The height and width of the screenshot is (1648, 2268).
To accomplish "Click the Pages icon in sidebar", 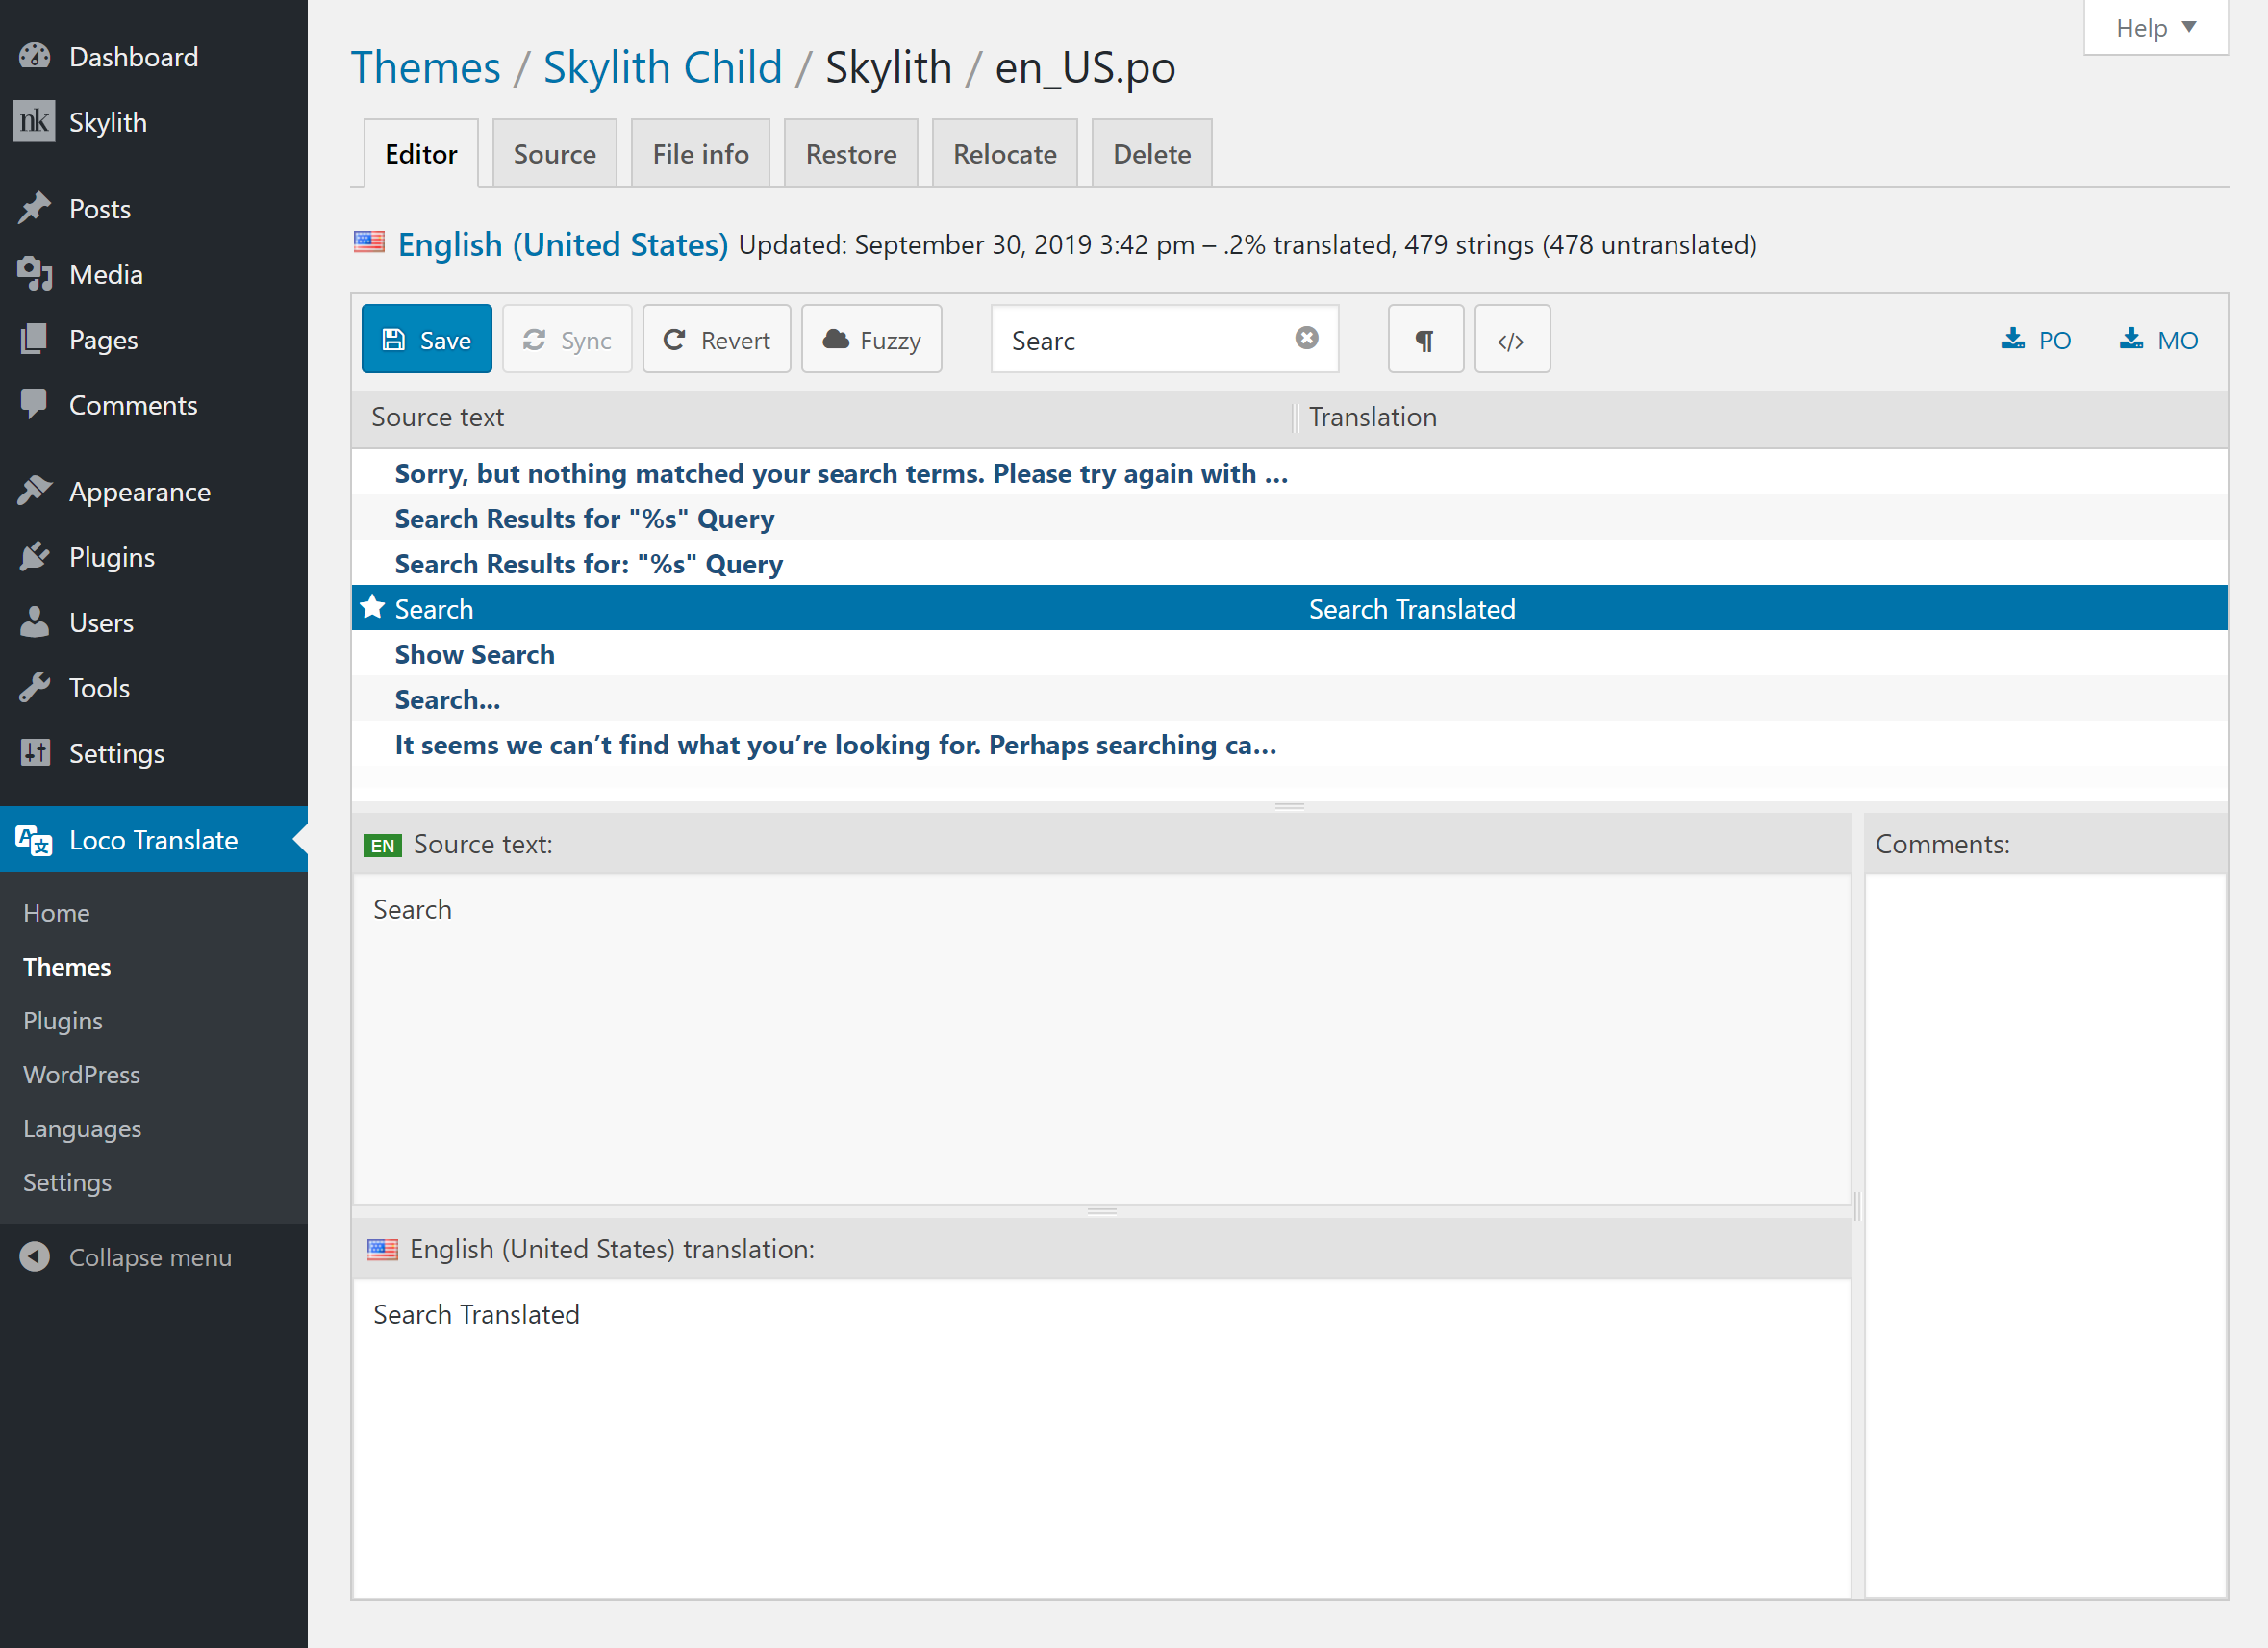I will click(35, 340).
